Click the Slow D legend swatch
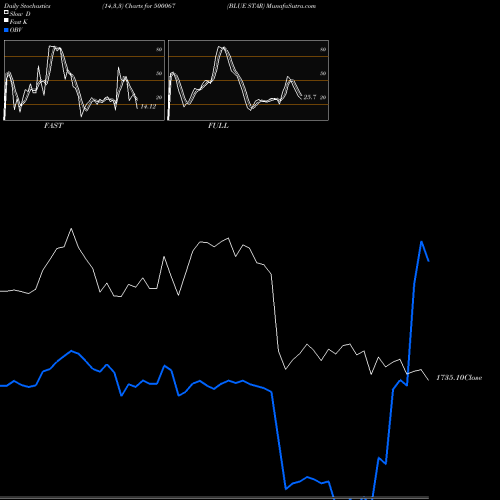 pos(6,13)
